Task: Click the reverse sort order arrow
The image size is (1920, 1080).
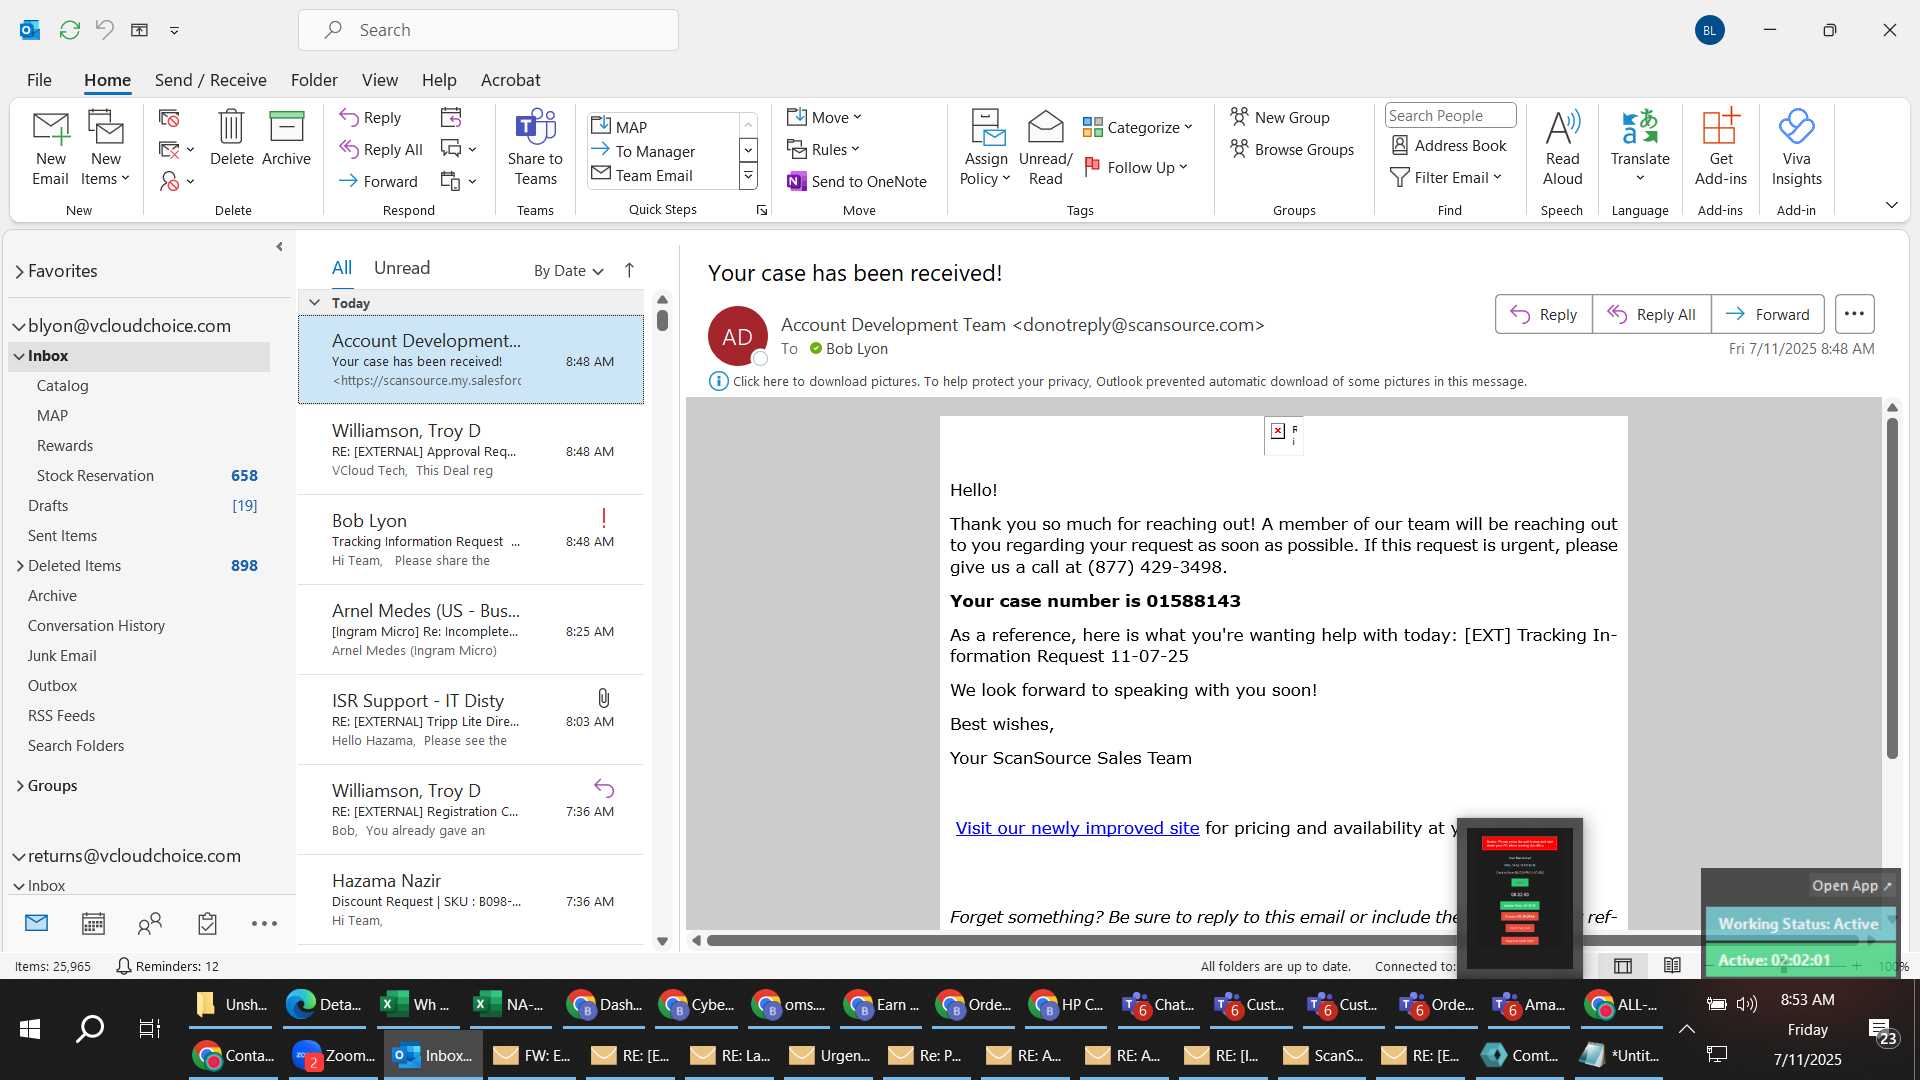Action: tap(629, 270)
